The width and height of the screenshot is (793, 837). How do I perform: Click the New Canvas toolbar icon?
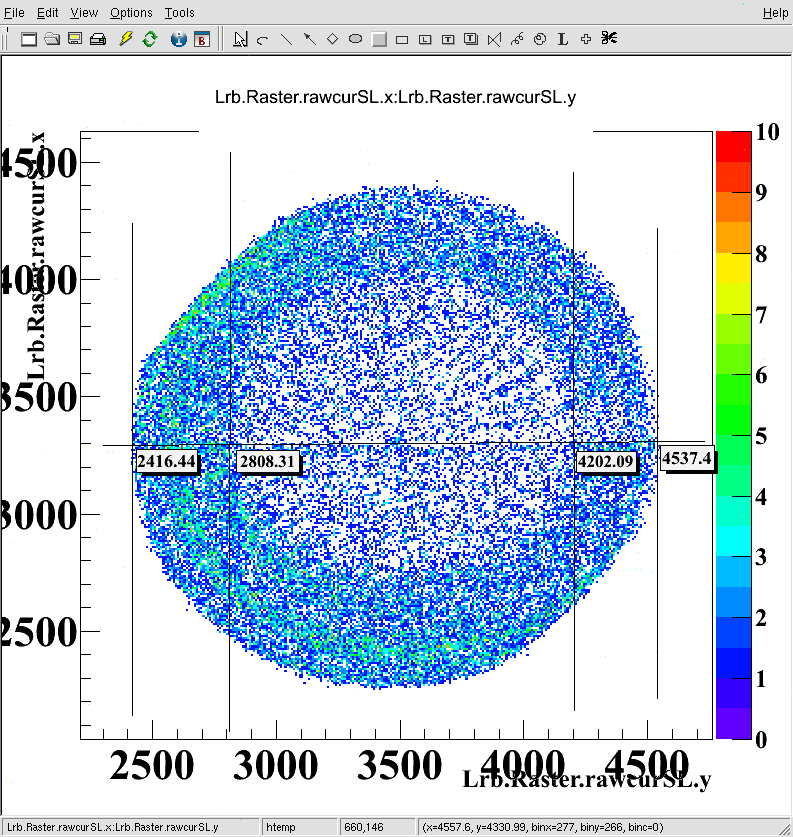[x=28, y=39]
